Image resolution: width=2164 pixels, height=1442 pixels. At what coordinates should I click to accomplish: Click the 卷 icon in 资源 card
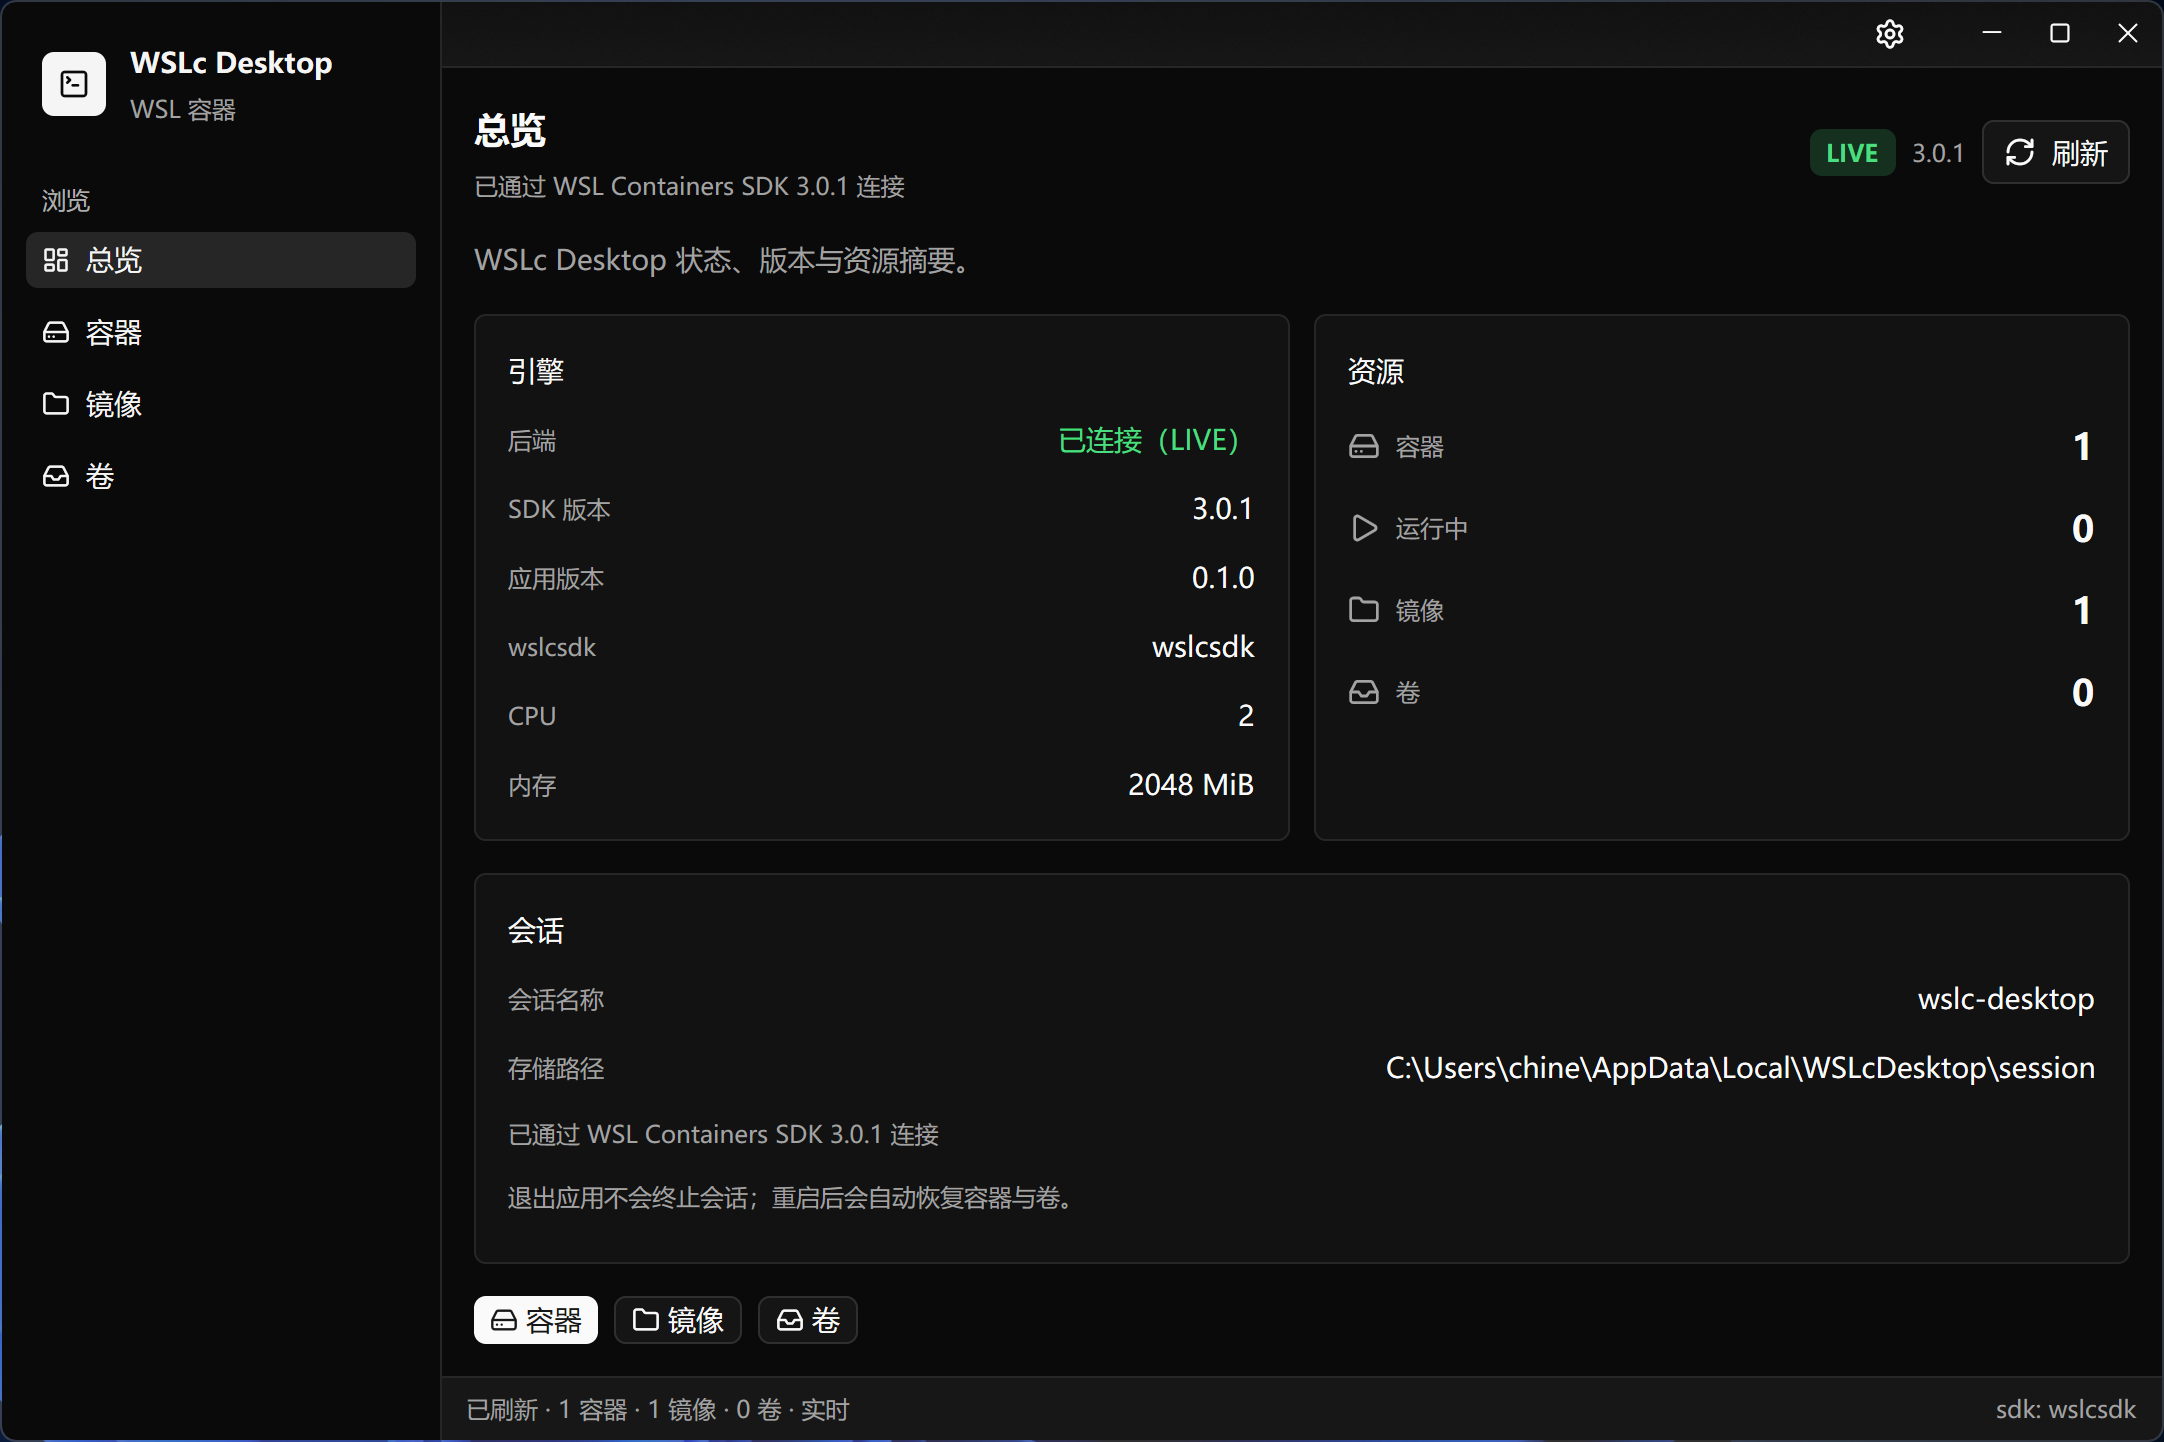point(1364,692)
